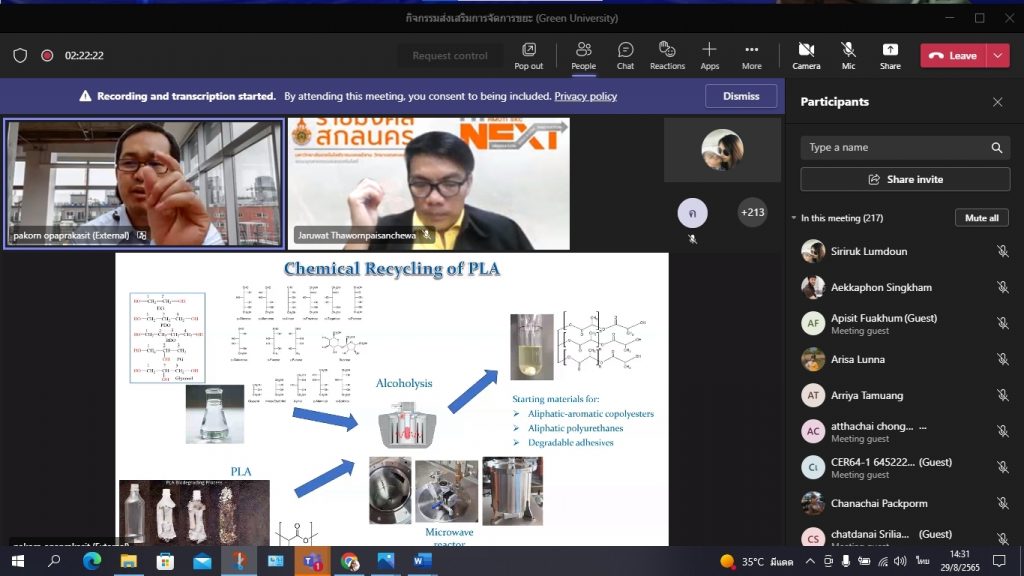Screen dimensions: 1024x576
Task: Type in the 'Type a name' search field
Action: pos(895,147)
